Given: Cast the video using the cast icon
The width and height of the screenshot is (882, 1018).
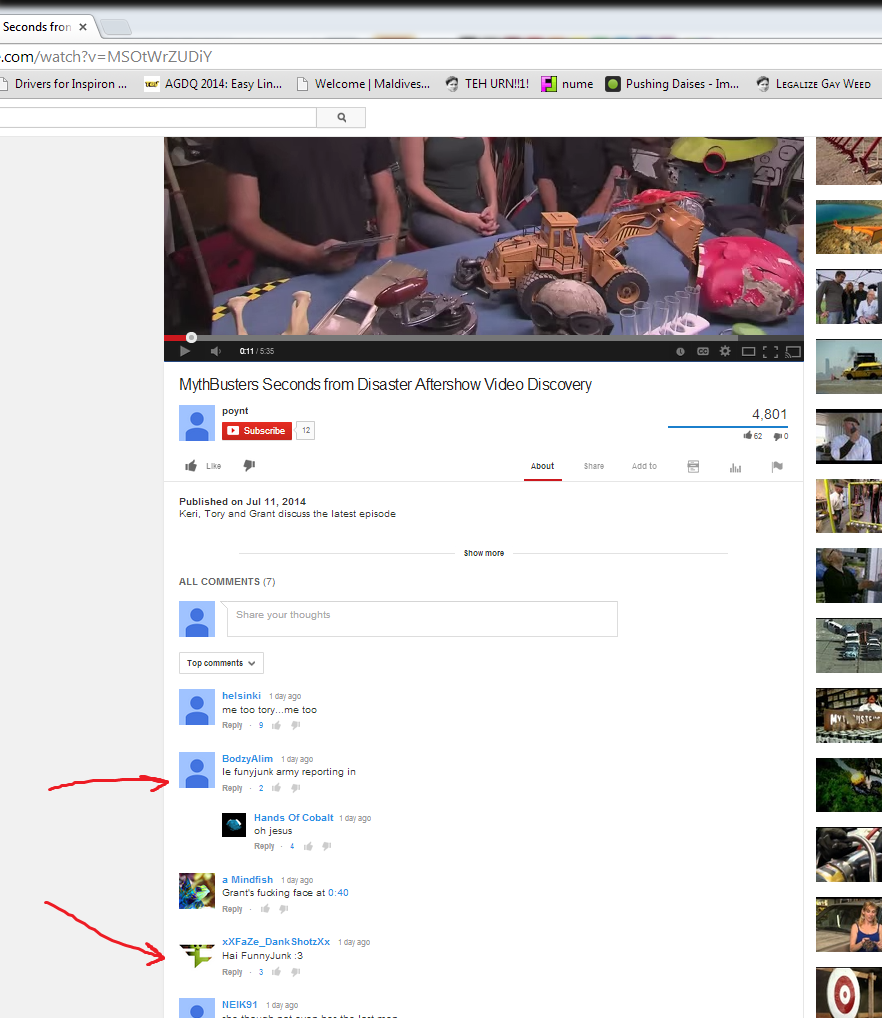Looking at the screenshot, I should point(792,351).
